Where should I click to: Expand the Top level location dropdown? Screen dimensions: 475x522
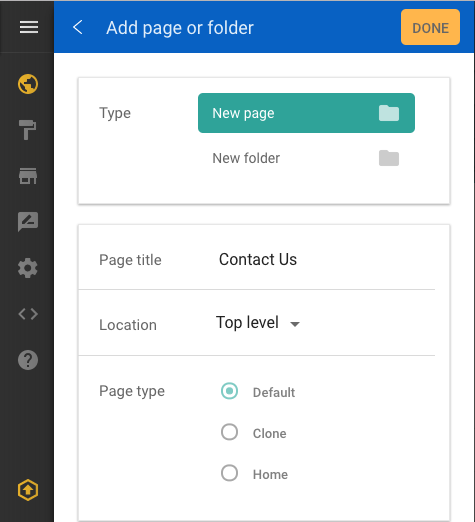tap(258, 323)
